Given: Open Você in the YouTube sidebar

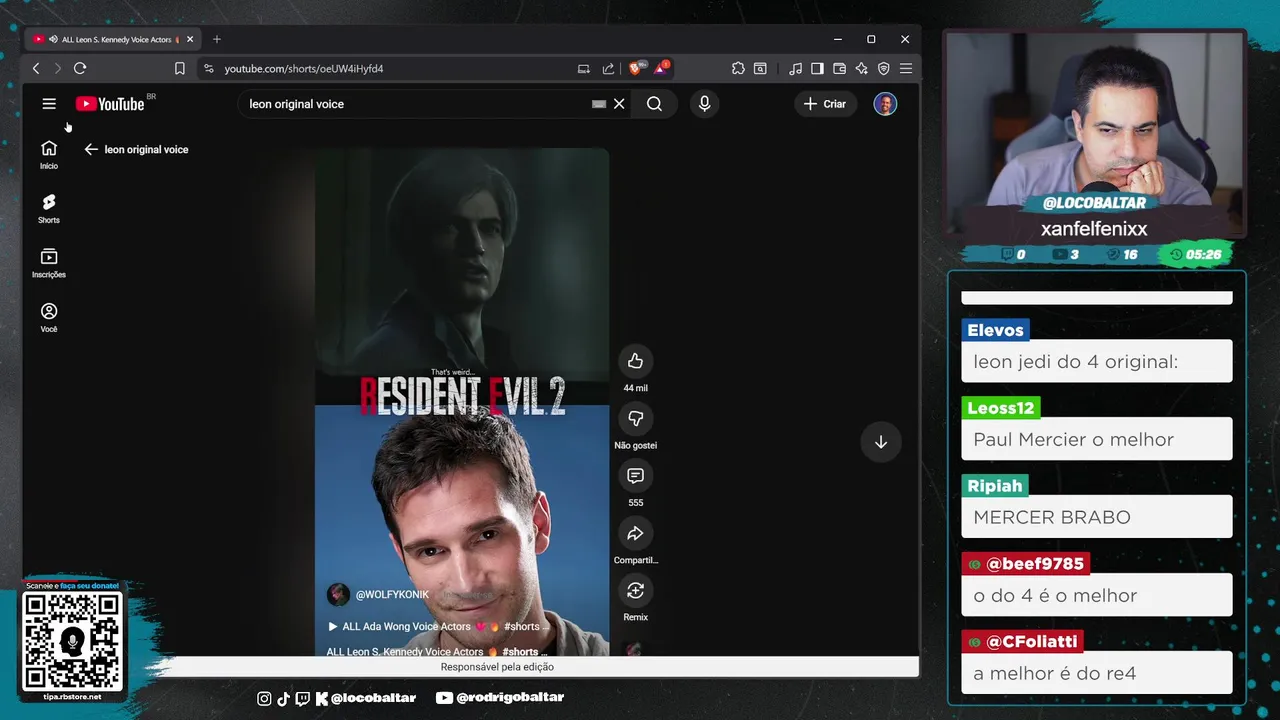Looking at the screenshot, I should click(x=49, y=318).
